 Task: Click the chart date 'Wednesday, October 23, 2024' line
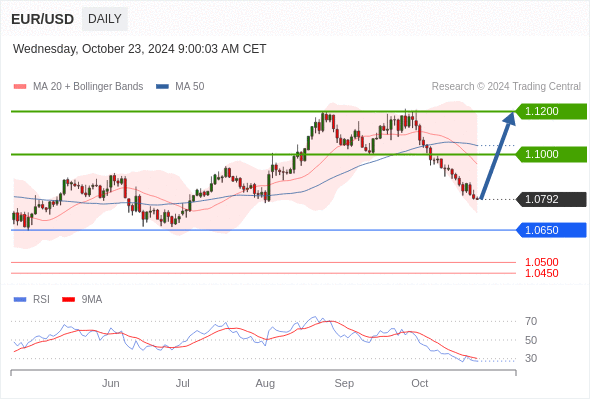tap(140, 49)
